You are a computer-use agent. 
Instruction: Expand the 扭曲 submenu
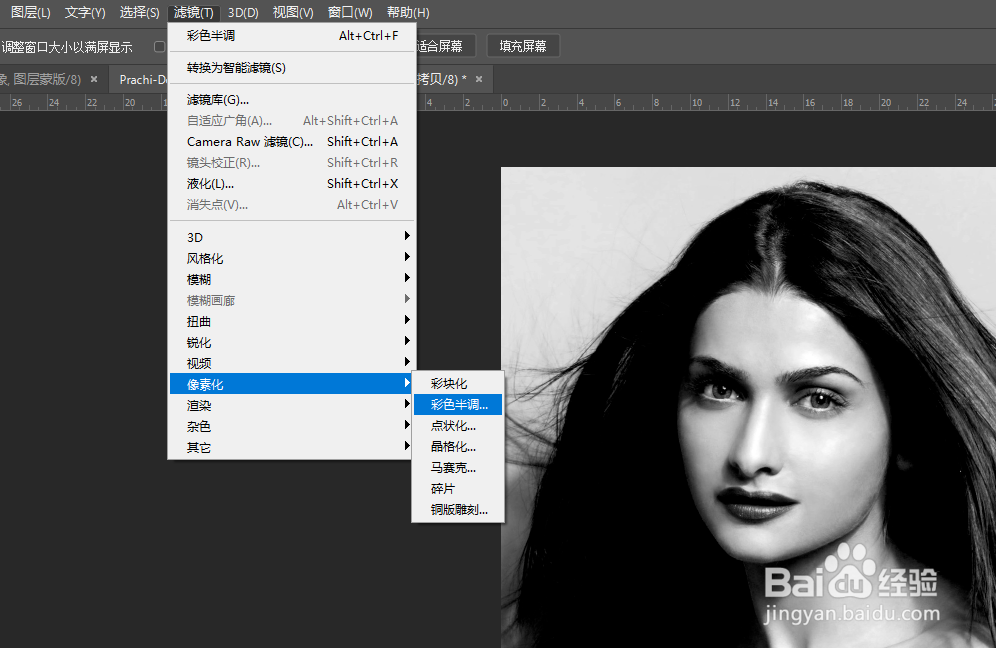(x=292, y=321)
